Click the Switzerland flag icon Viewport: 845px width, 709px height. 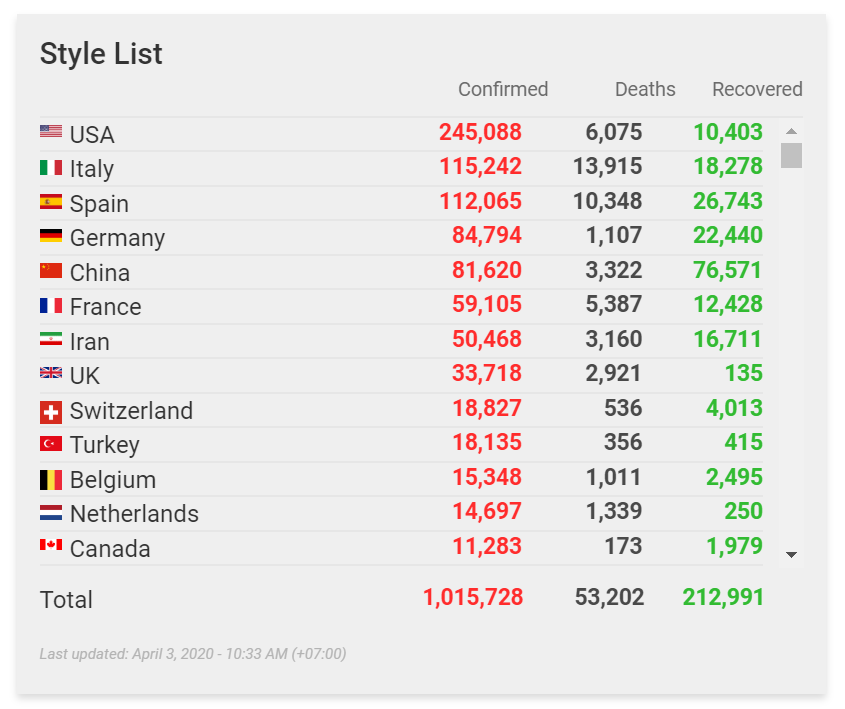point(51,411)
